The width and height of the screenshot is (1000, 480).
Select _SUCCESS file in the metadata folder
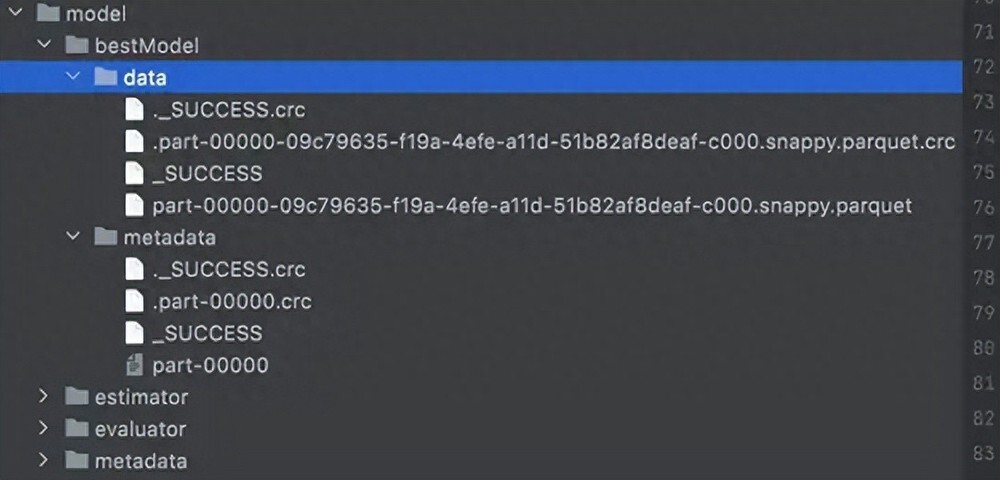(x=207, y=333)
